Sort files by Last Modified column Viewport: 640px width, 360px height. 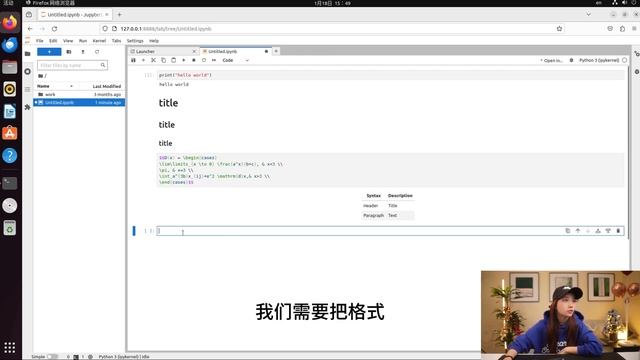107,86
